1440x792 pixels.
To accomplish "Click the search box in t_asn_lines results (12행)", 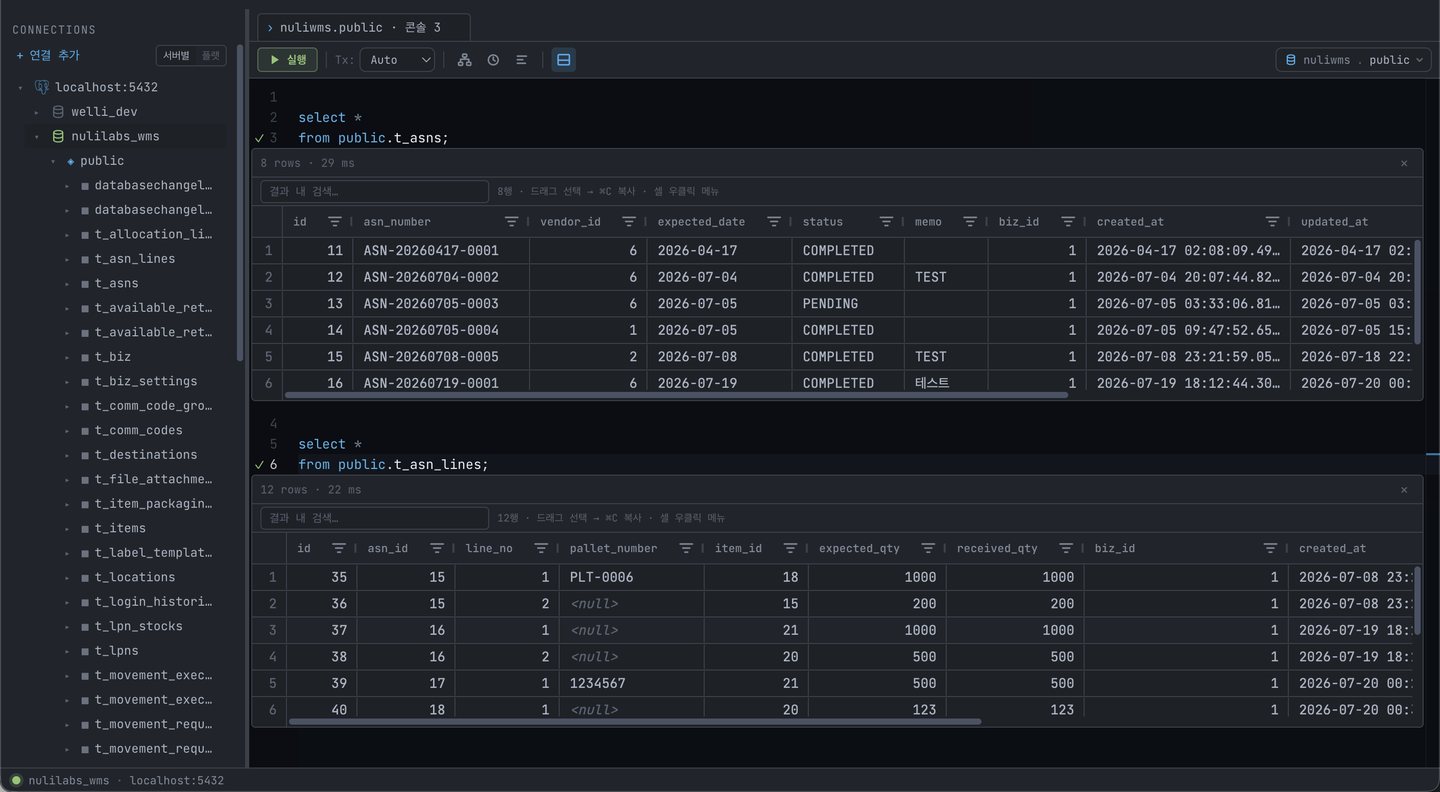I will click(x=374, y=518).
